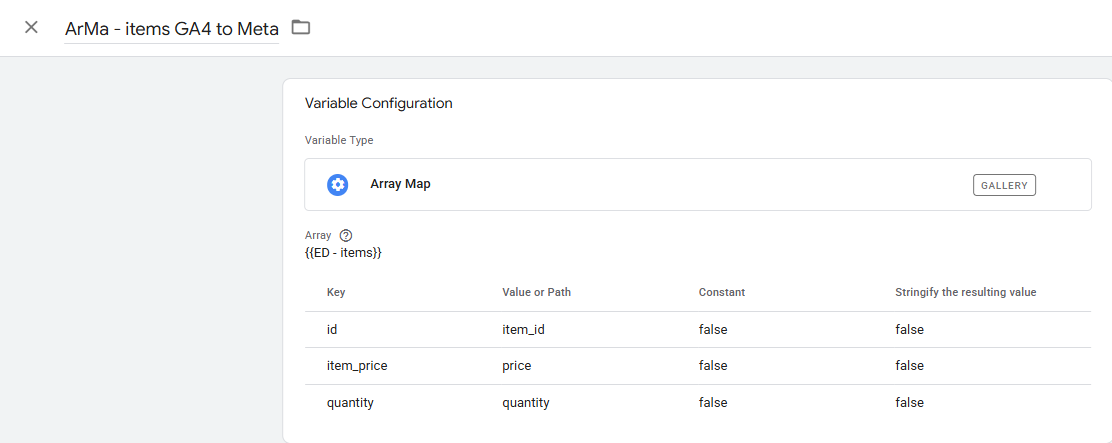The image size is (1112, 443).
Task: Click the 'Key' column header
Action: click(x=336, y=292)
